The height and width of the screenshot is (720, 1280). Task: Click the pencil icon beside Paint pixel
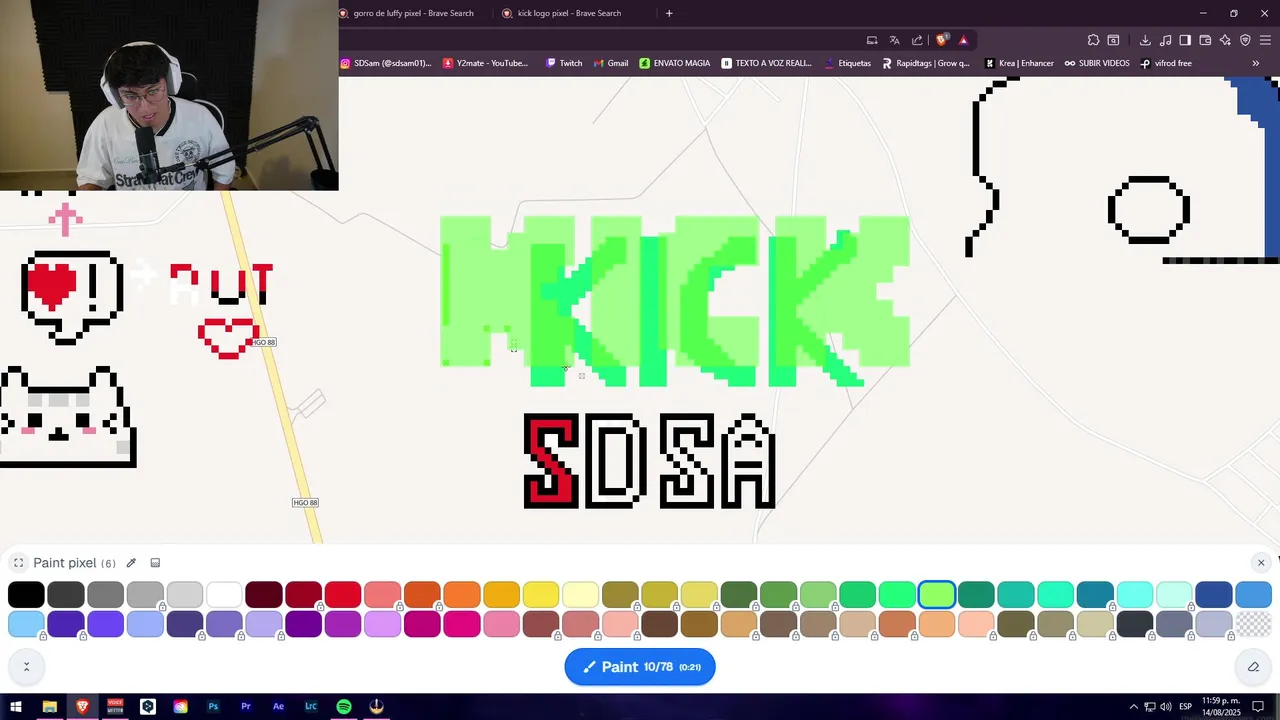[x=131, y=563]
